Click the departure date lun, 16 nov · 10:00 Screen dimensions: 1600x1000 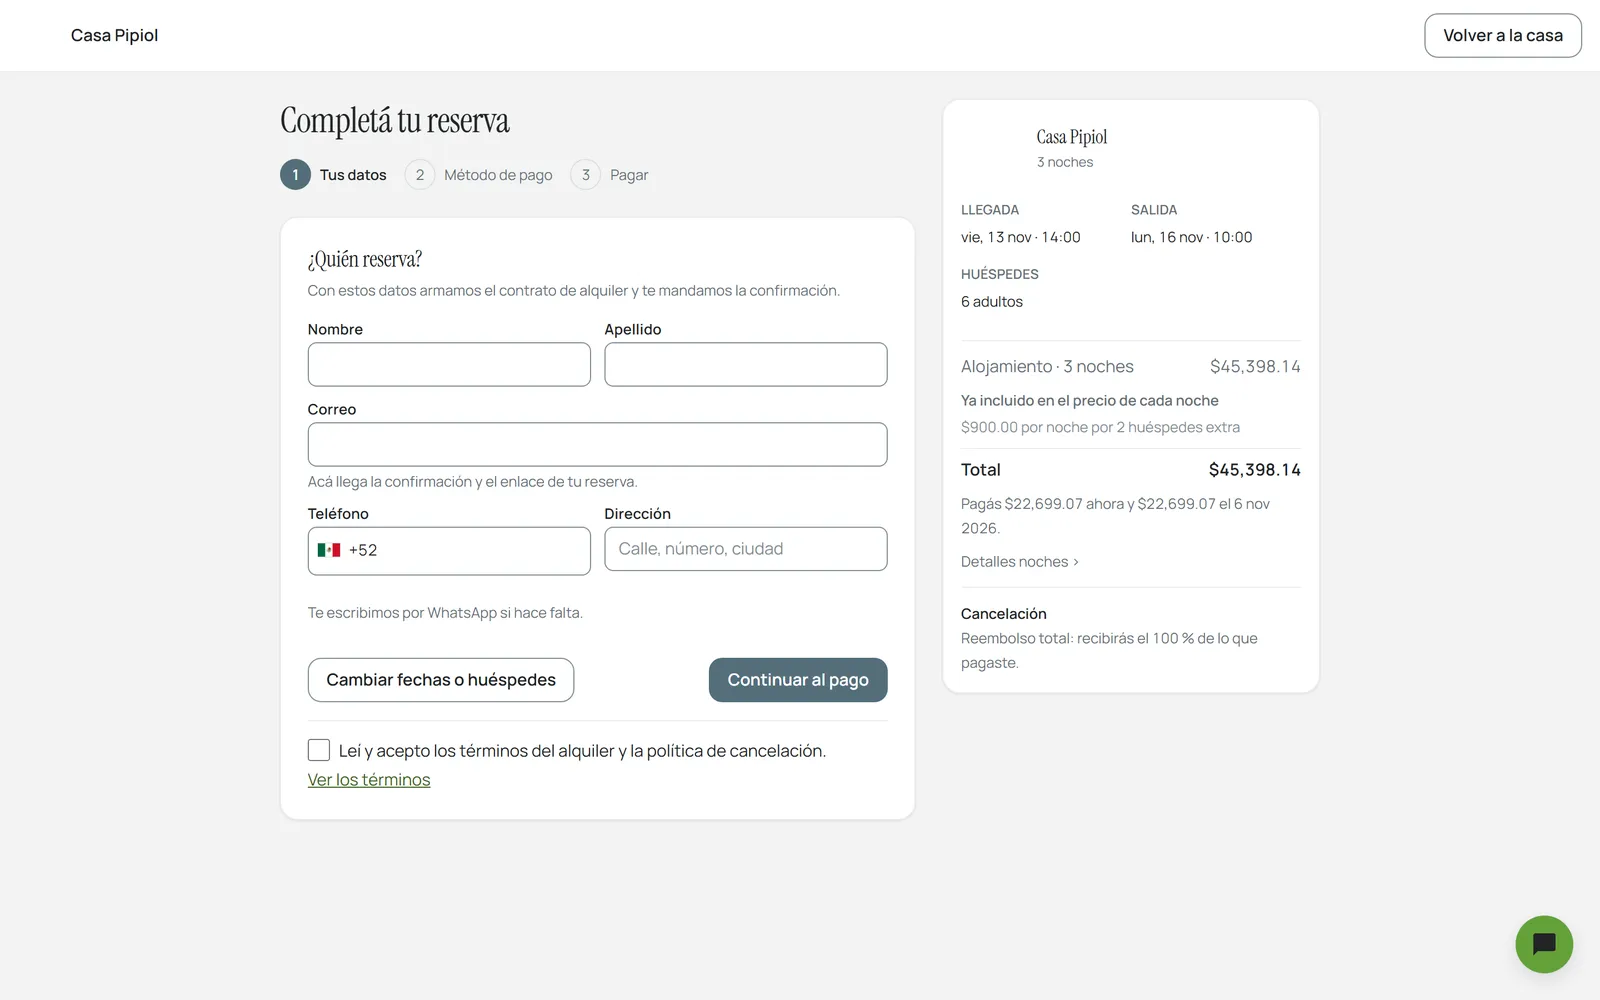click(x=1192, y=237)
